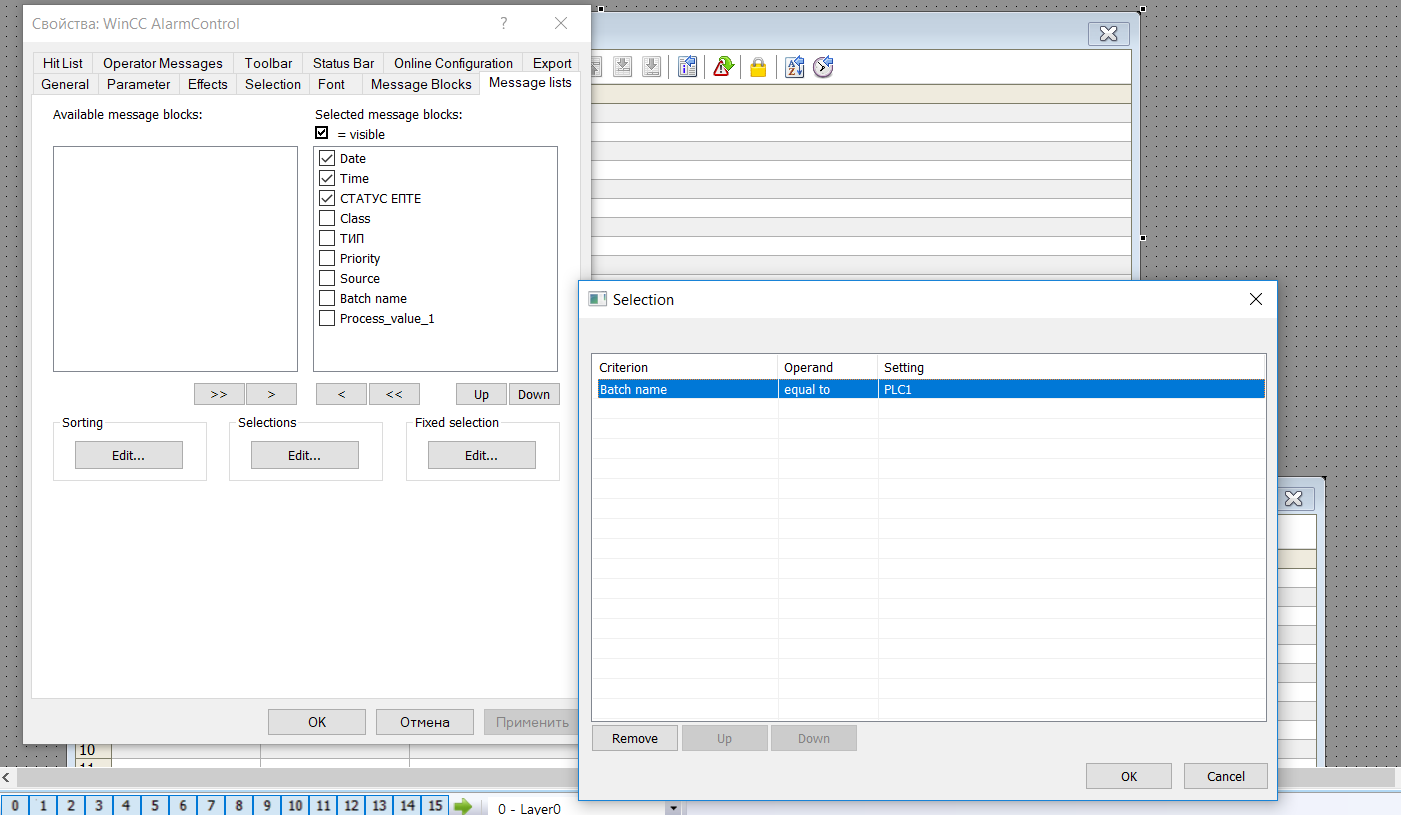Click the red warning triangle acknowledge icon
The height and width of the screenshot is (815, 1401).
[723, 67]
